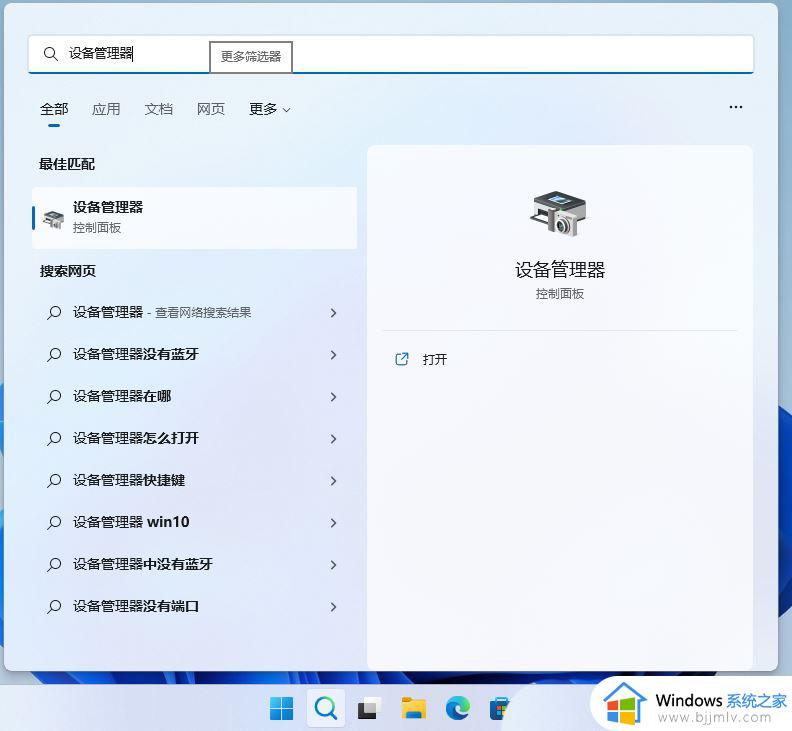Expand chevron for 设备管理器快捷键 row

coord(333,481)
